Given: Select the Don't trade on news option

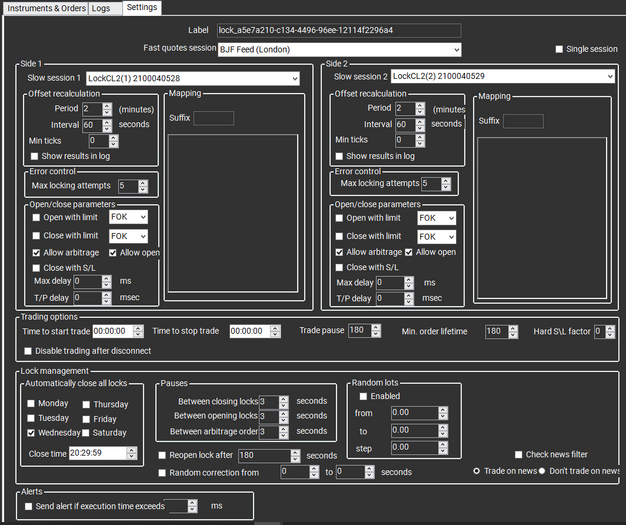Looking at the screenshot, I should point(545,470).
